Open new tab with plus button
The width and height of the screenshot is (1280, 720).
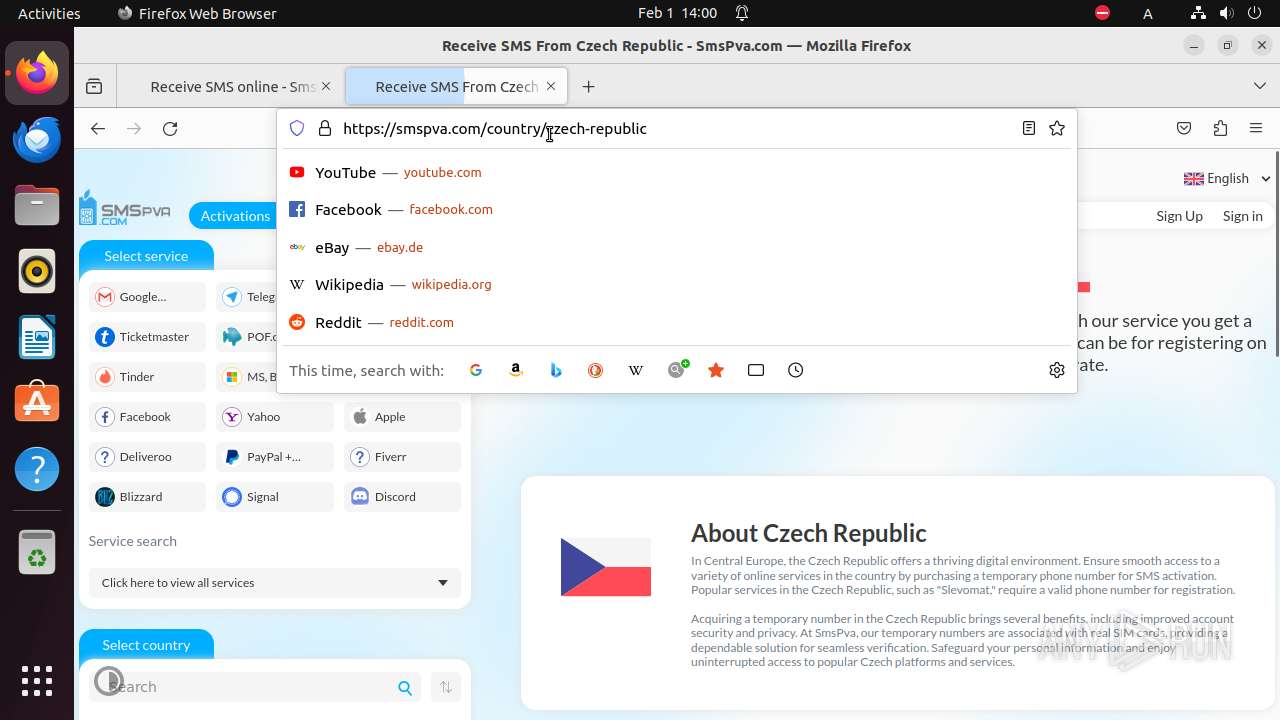[588, 87]
